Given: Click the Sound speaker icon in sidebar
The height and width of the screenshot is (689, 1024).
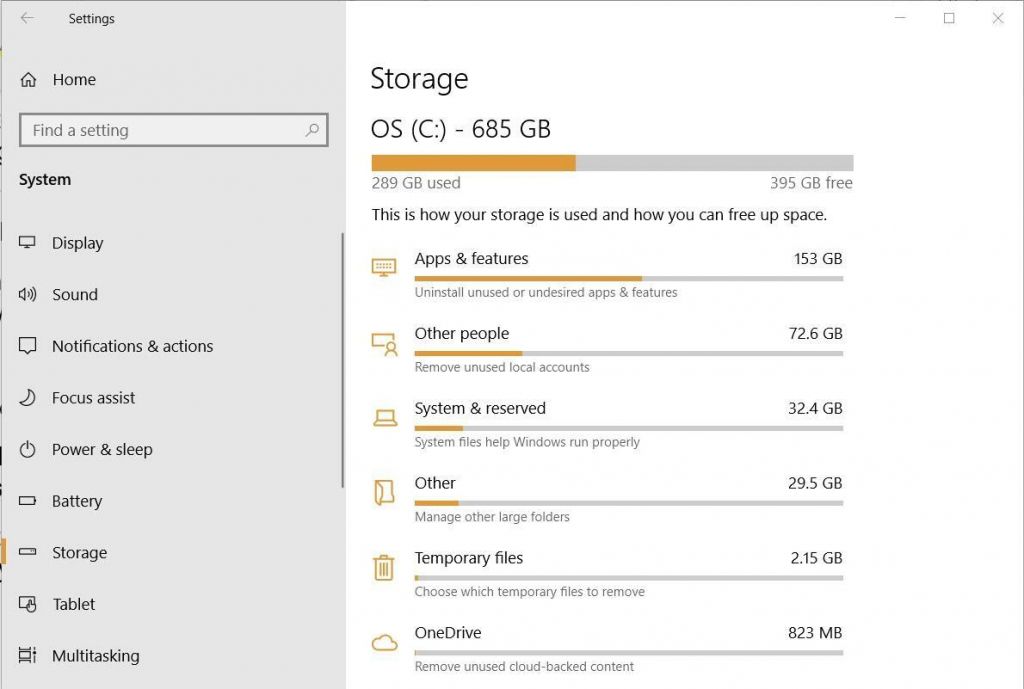Looking at the screenshot, I should (28, 294).
